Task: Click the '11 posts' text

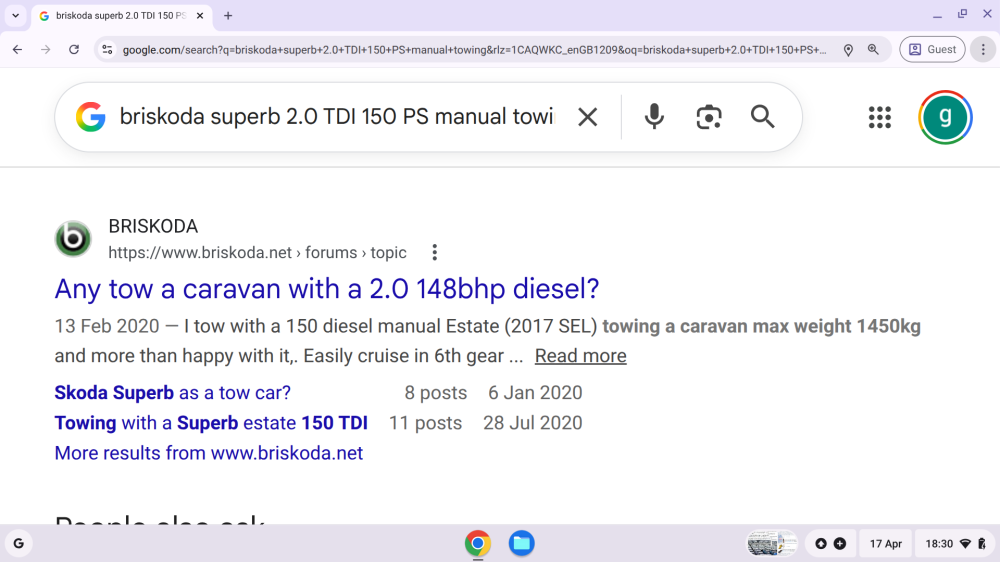Action: pos(425,423)
